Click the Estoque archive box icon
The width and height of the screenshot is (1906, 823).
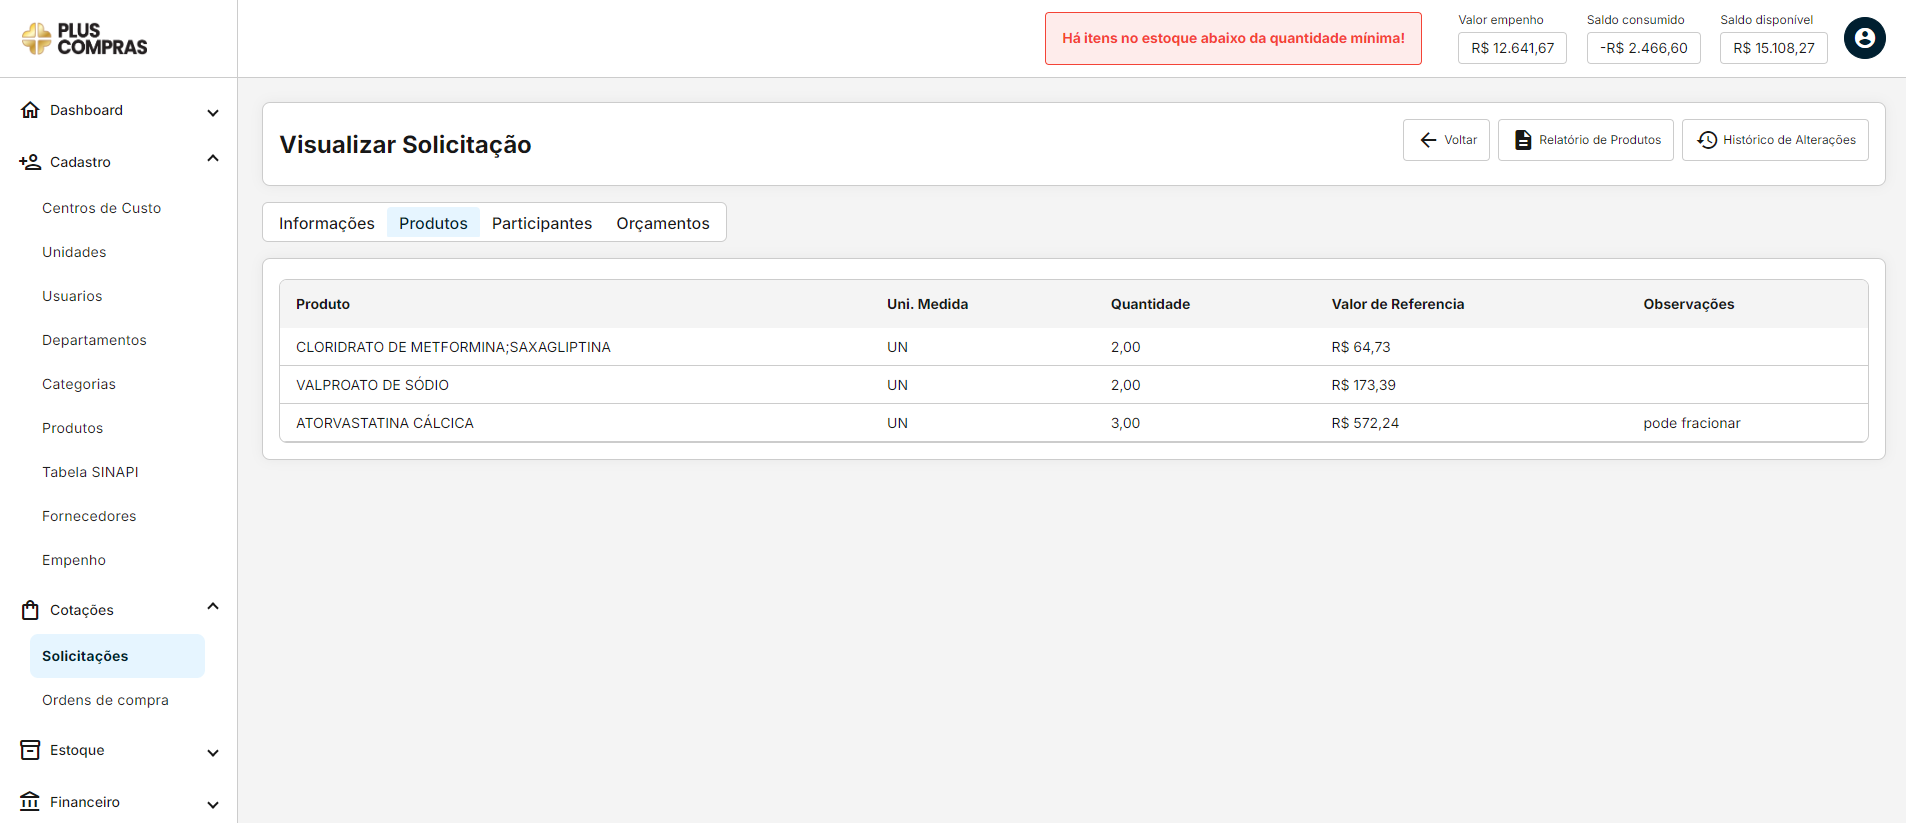30,750
